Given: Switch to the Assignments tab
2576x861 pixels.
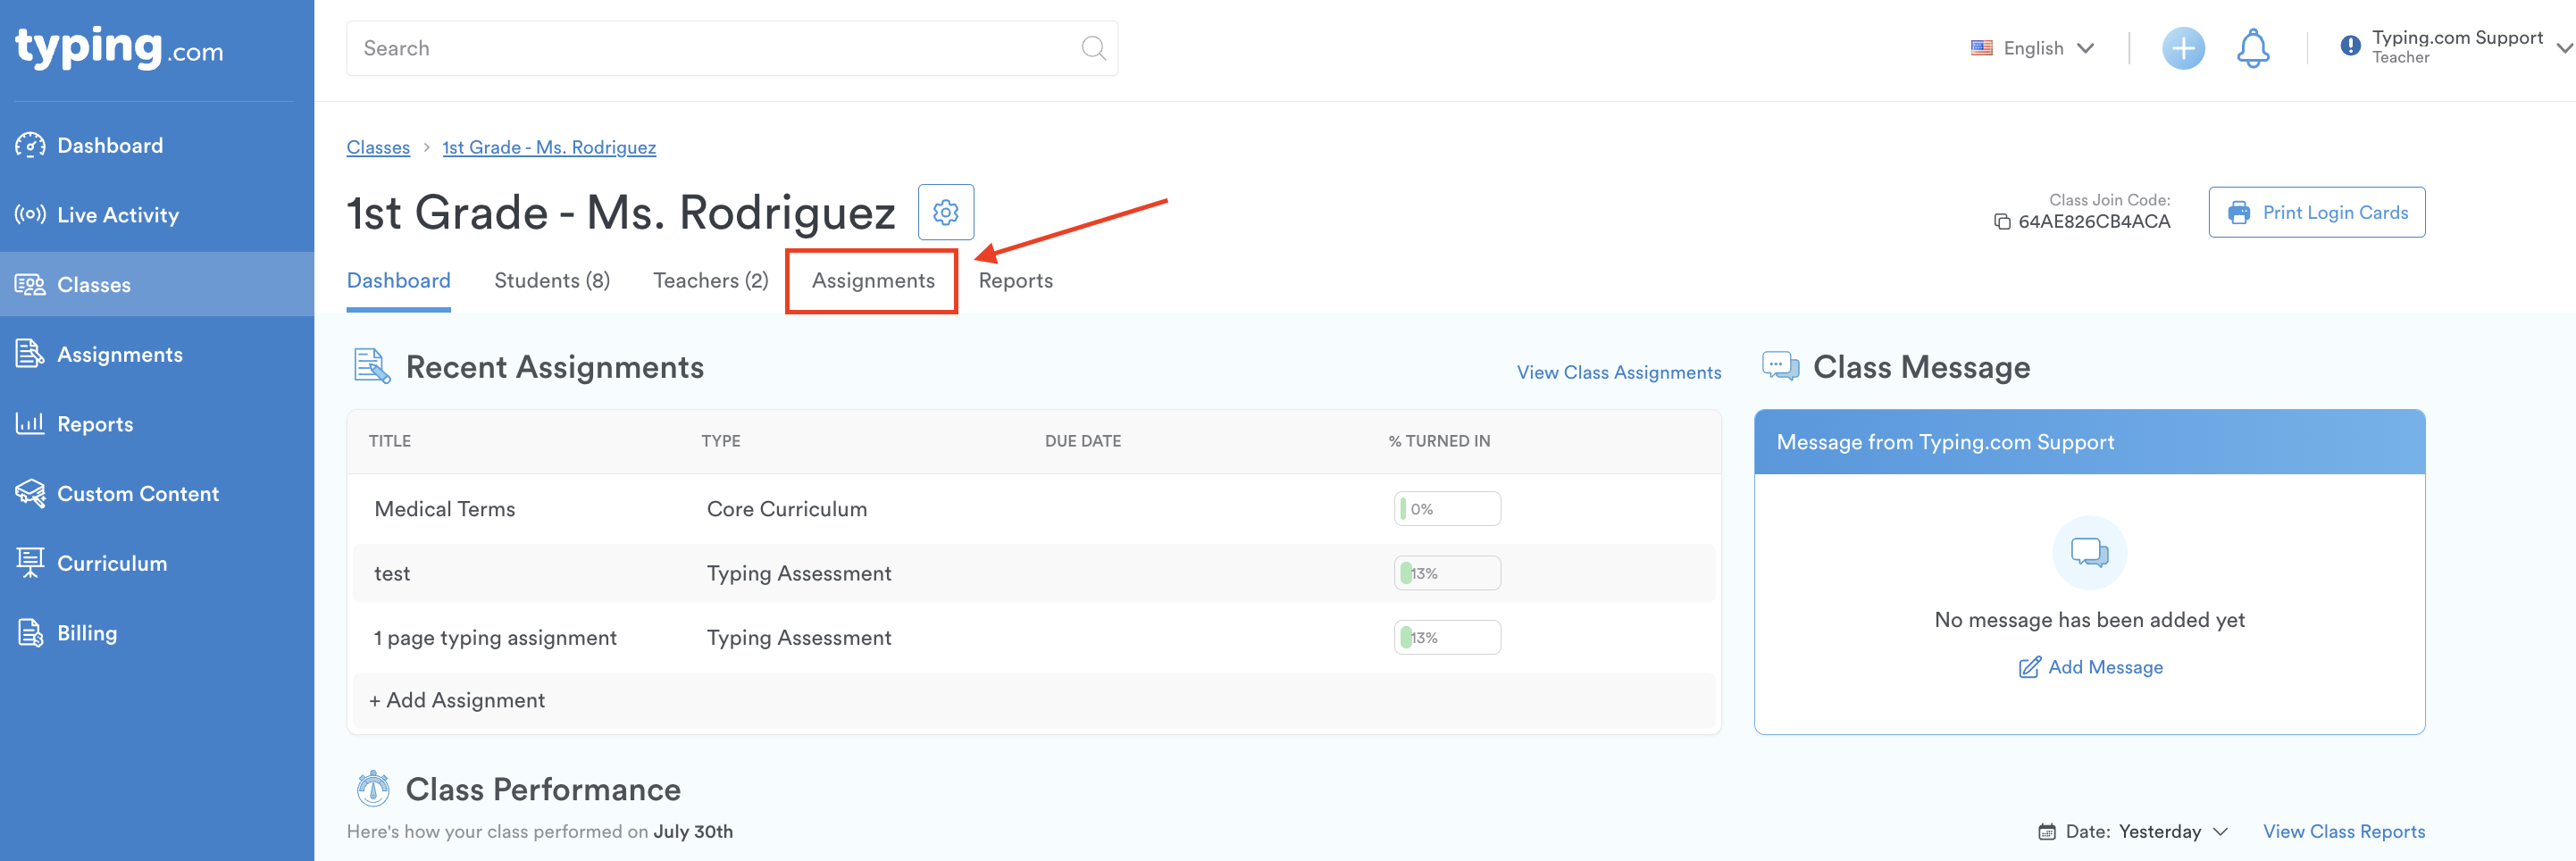Looking at the screenshot, I should 872,281.
